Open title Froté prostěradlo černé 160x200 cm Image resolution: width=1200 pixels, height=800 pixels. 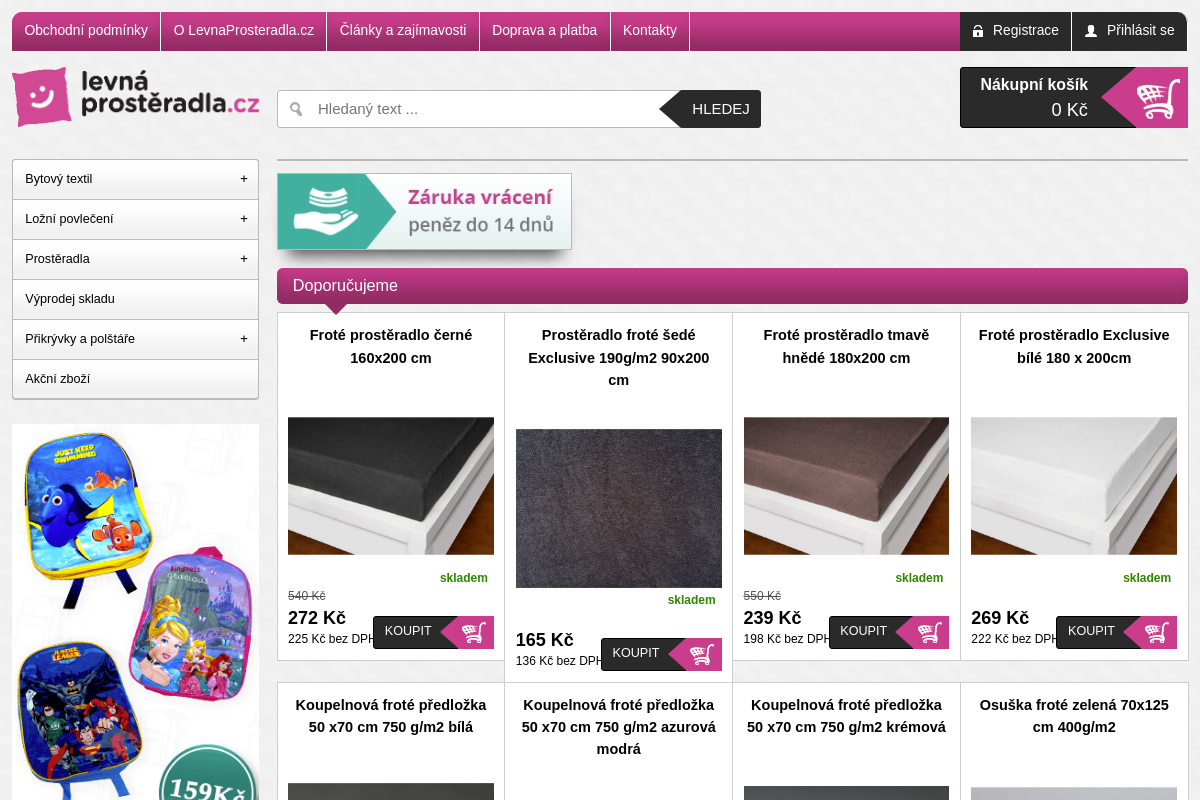coord(391,346)
